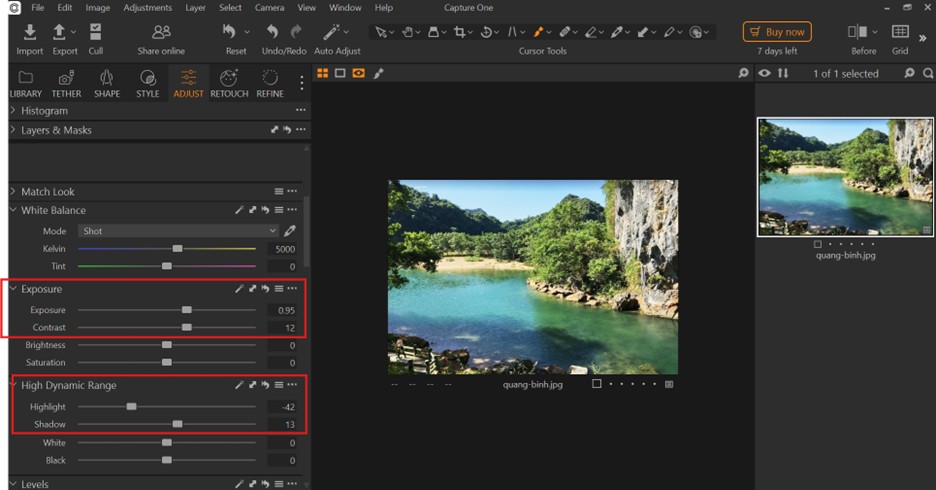
Task: Click the white balance eyedropper picker
Action: [290, 231]
